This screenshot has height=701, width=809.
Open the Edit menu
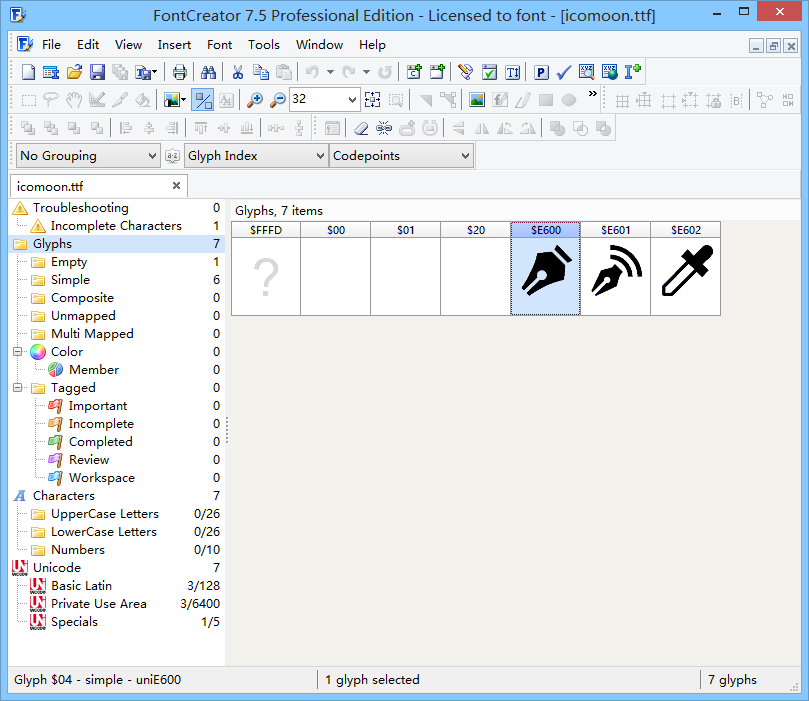coord(88,45)
